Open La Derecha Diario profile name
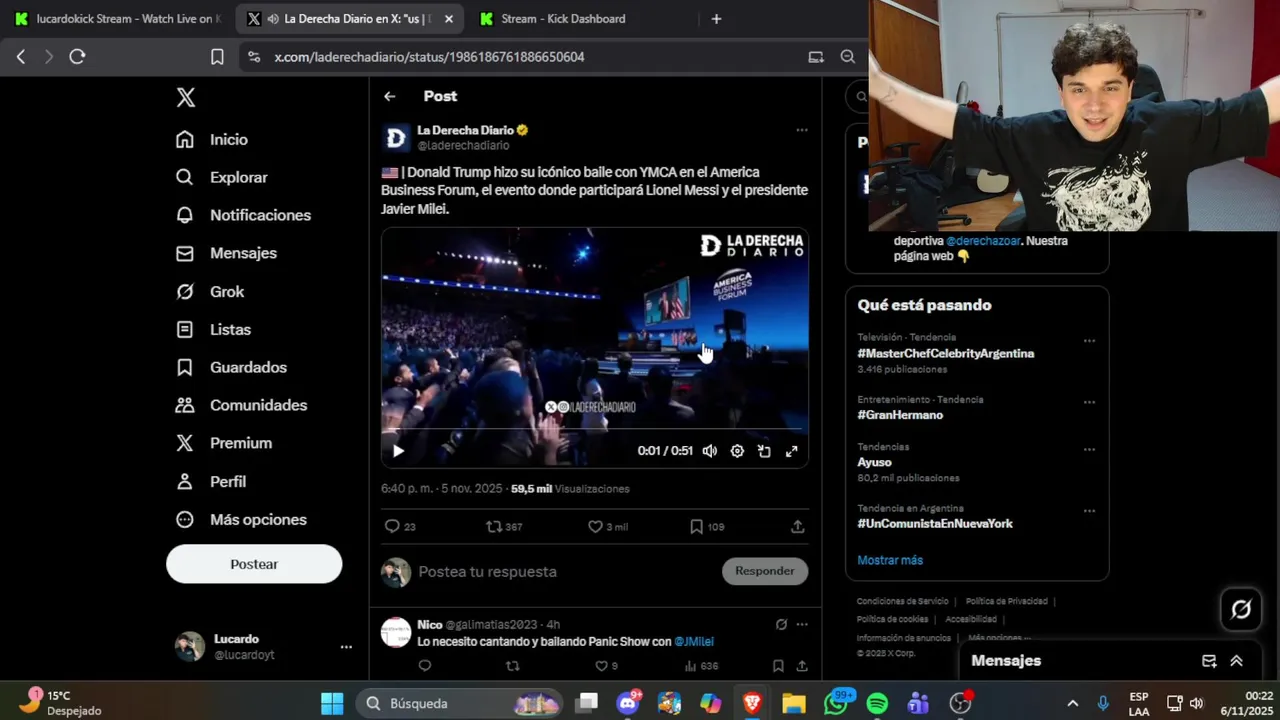The image size is (1280, 720). point(465,130)
